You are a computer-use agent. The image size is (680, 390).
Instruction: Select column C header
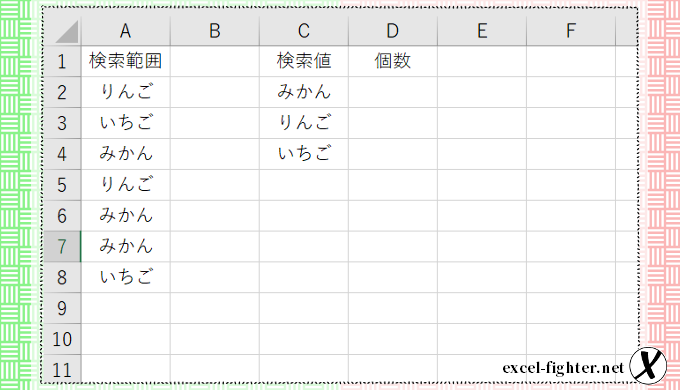304,31
